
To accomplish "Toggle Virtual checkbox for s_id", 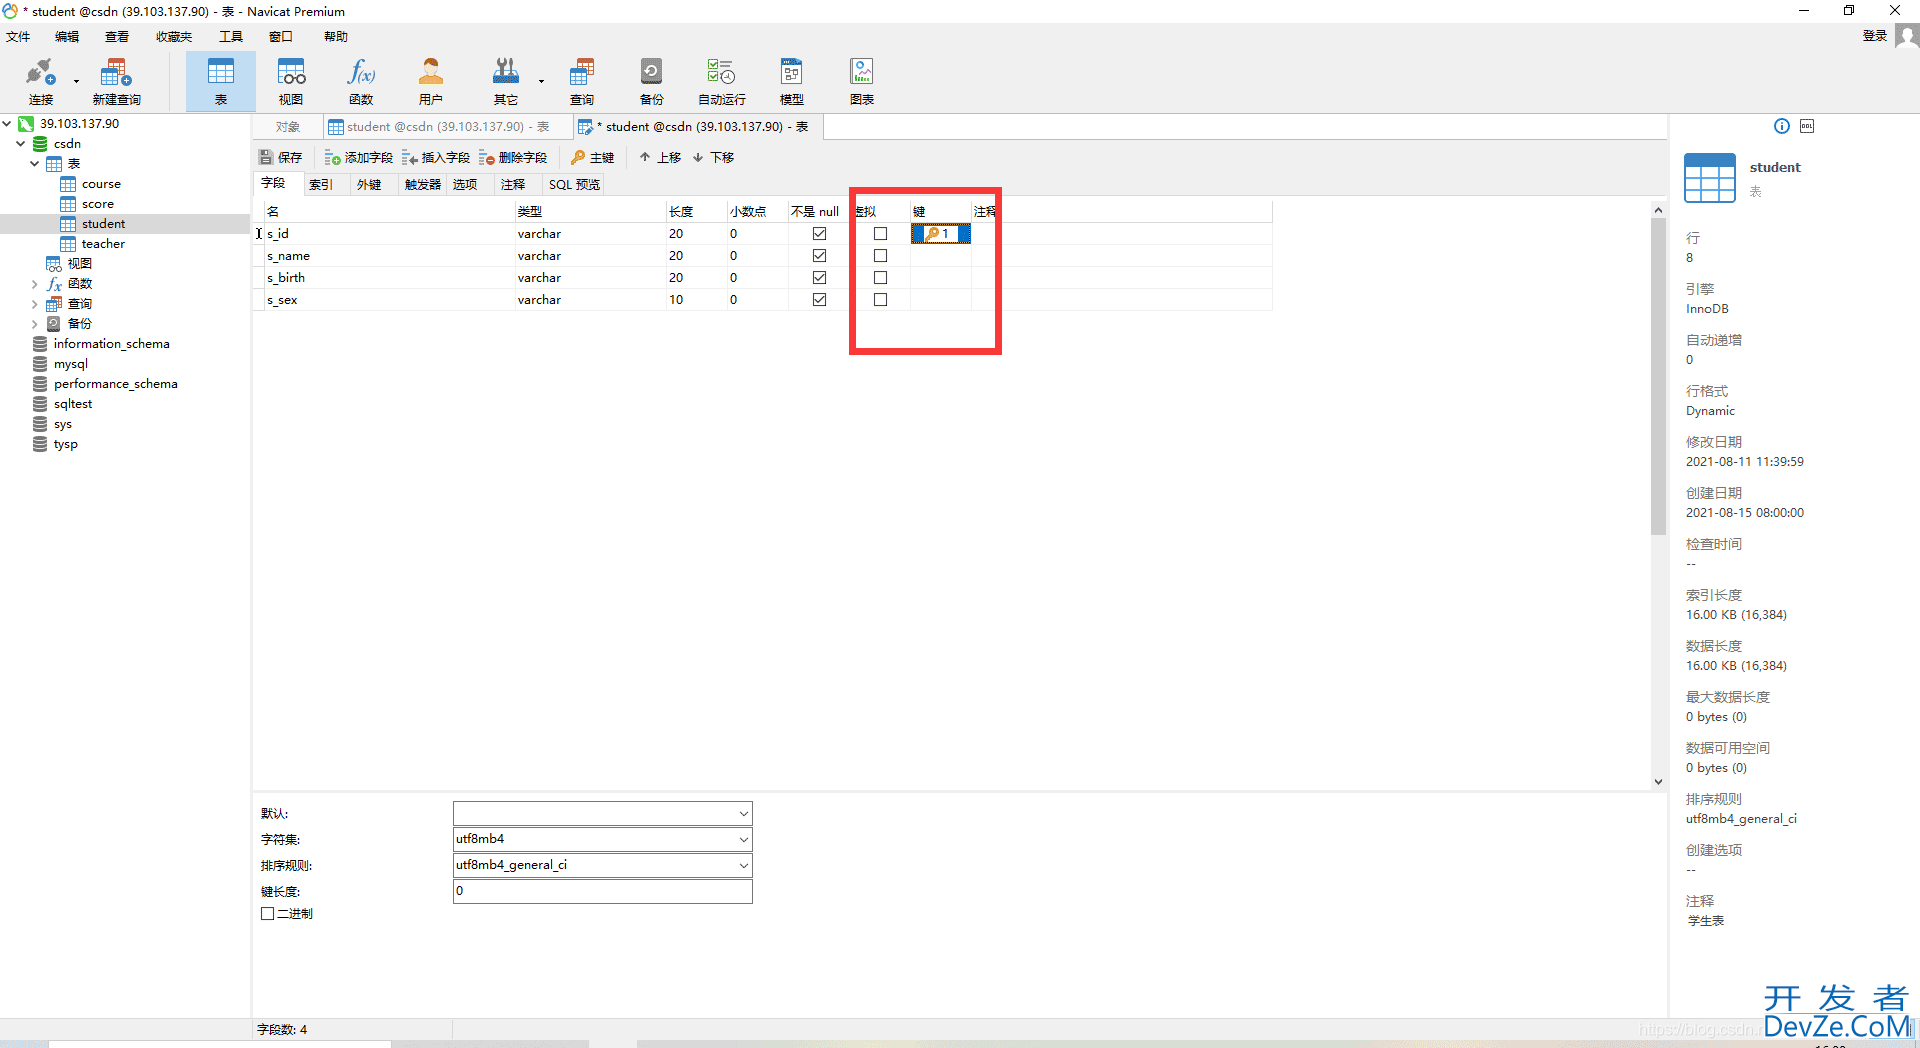I will pyautogui.click(x=880, y=234).
